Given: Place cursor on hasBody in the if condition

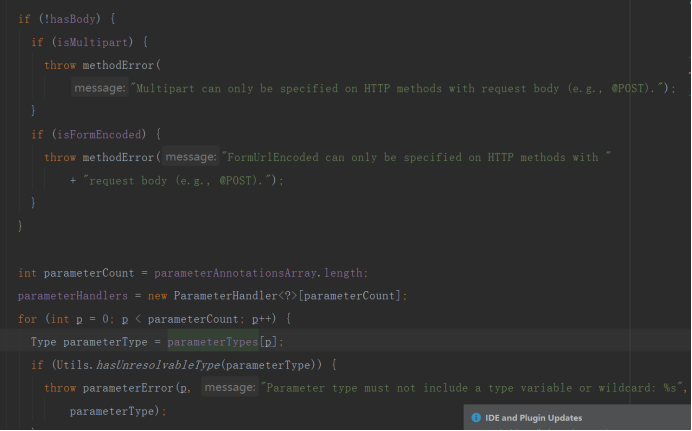Looking at the screenshot, I should pos(72,19).
